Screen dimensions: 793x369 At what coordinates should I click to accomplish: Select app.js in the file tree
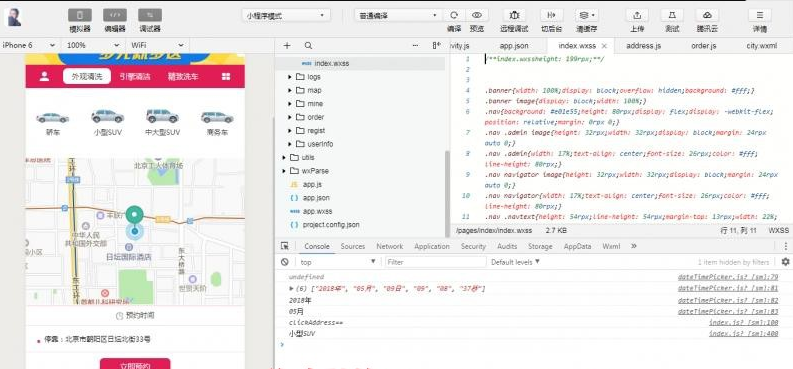(312, 184)
